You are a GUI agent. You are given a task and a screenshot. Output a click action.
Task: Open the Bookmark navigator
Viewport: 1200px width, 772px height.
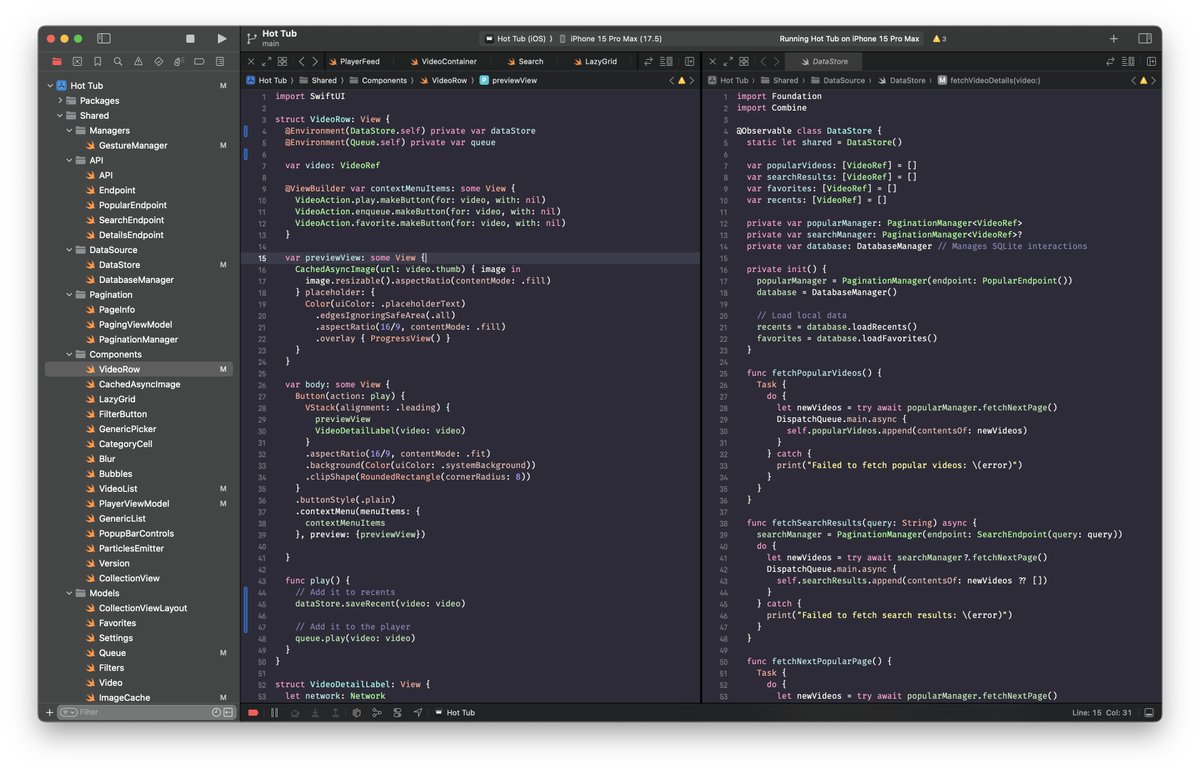97,61
